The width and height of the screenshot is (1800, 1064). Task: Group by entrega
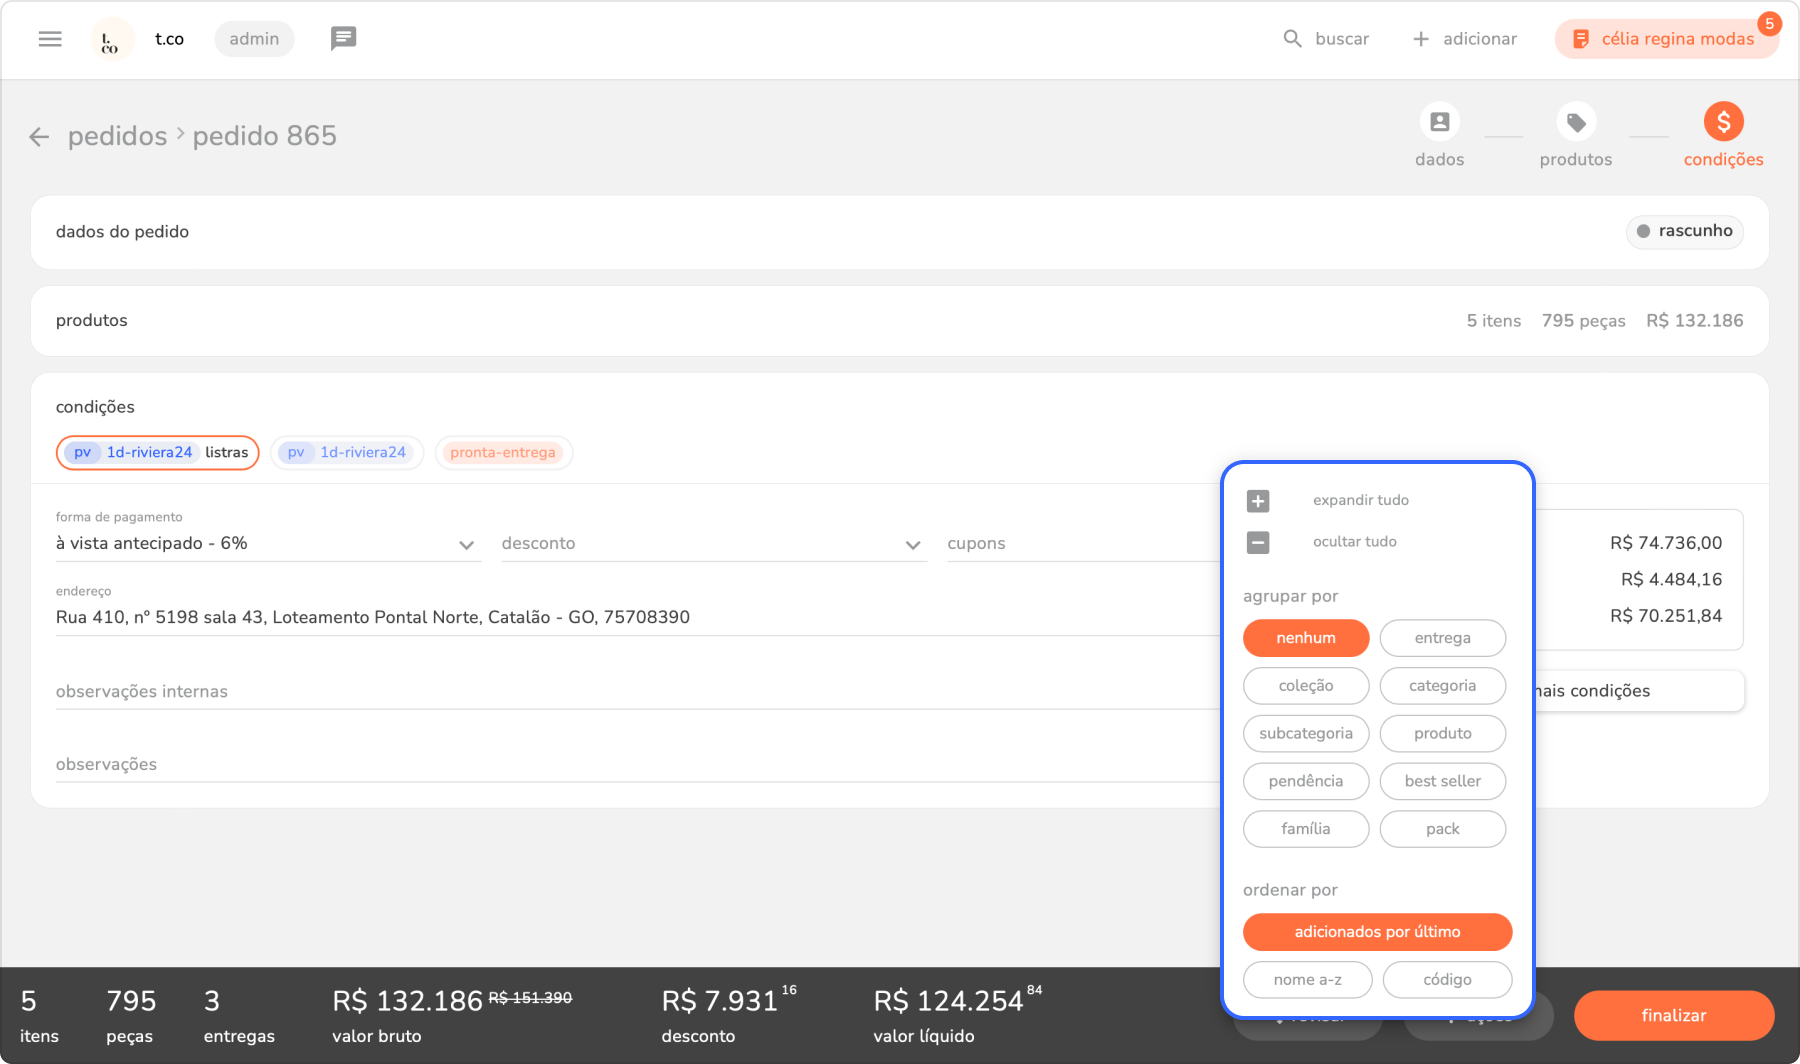click(x=1442, y=638)
